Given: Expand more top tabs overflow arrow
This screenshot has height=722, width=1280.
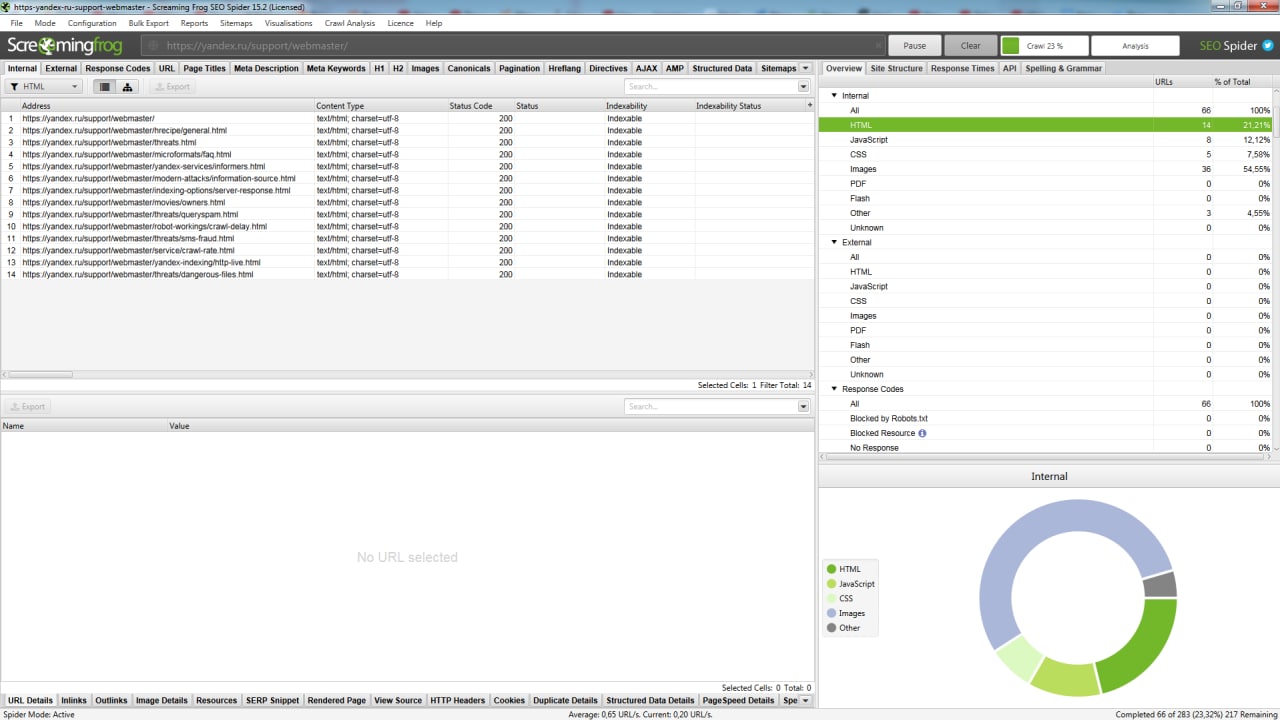Looking at the screenshot, I should (x=806, y=68).
